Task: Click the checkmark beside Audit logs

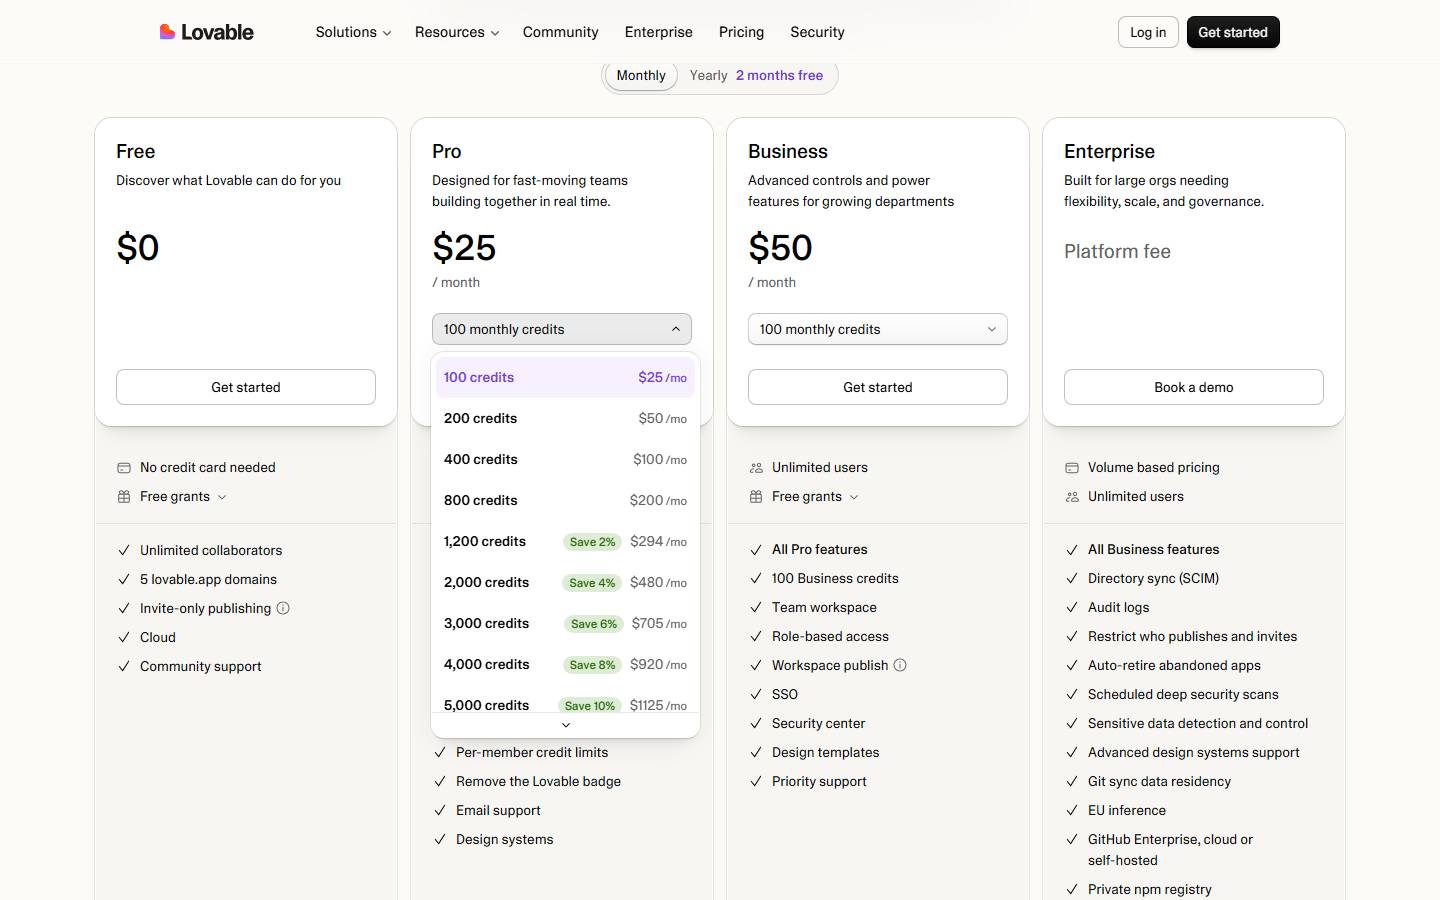Action: 1072,607
